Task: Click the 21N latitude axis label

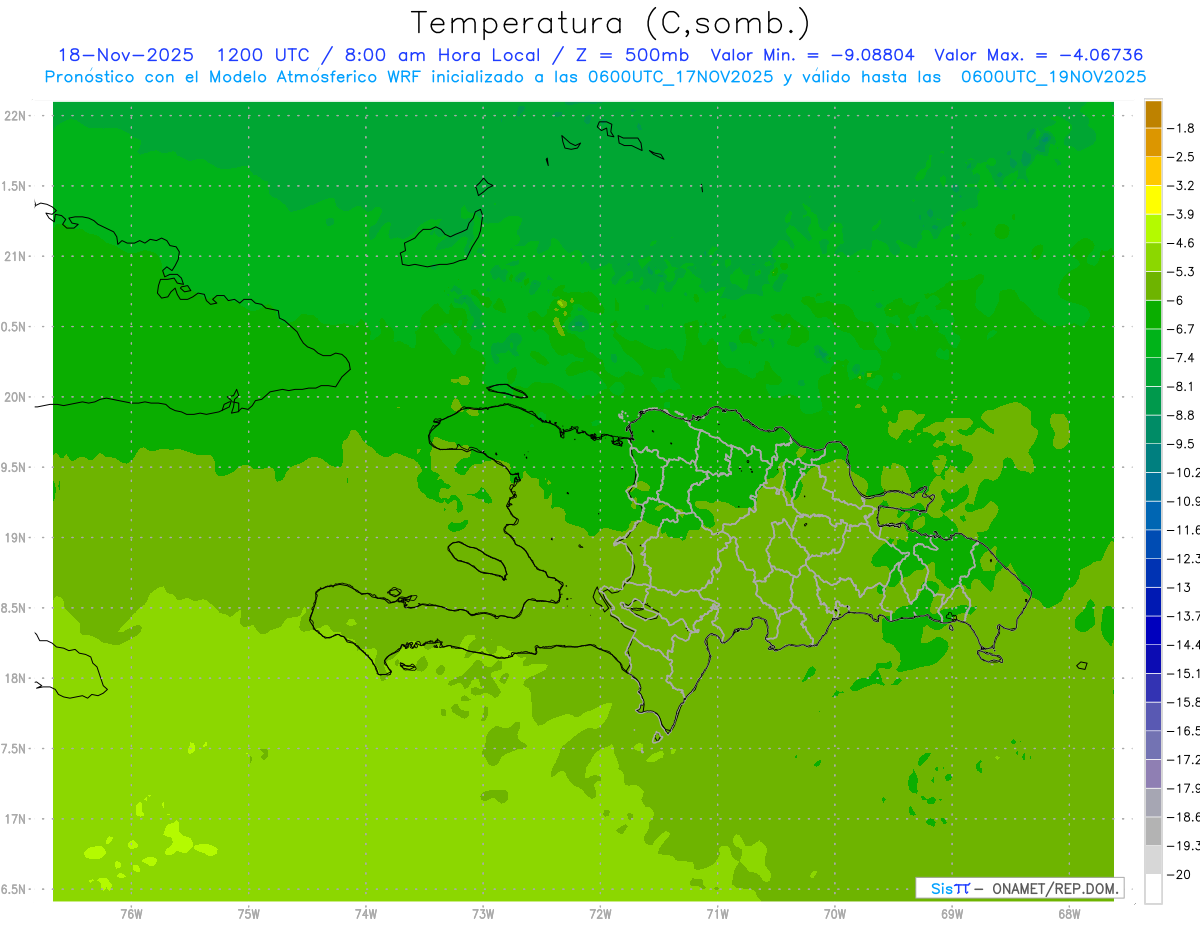Action: [x=17, y=256]
